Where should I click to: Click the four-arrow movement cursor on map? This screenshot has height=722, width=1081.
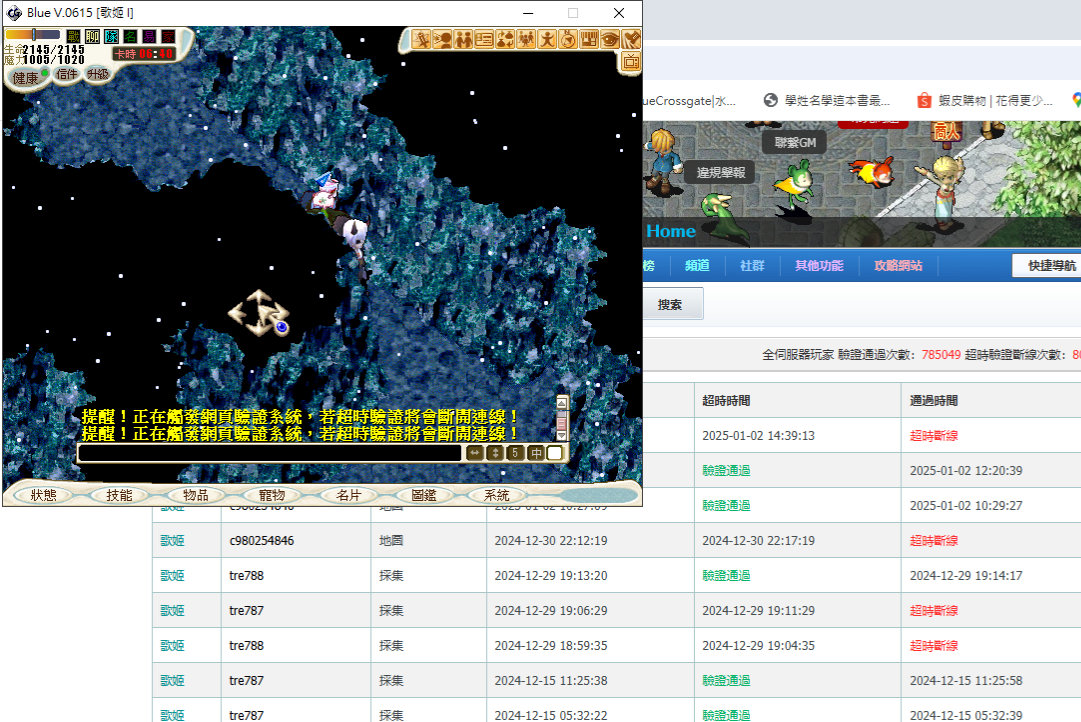pos(259,314)
